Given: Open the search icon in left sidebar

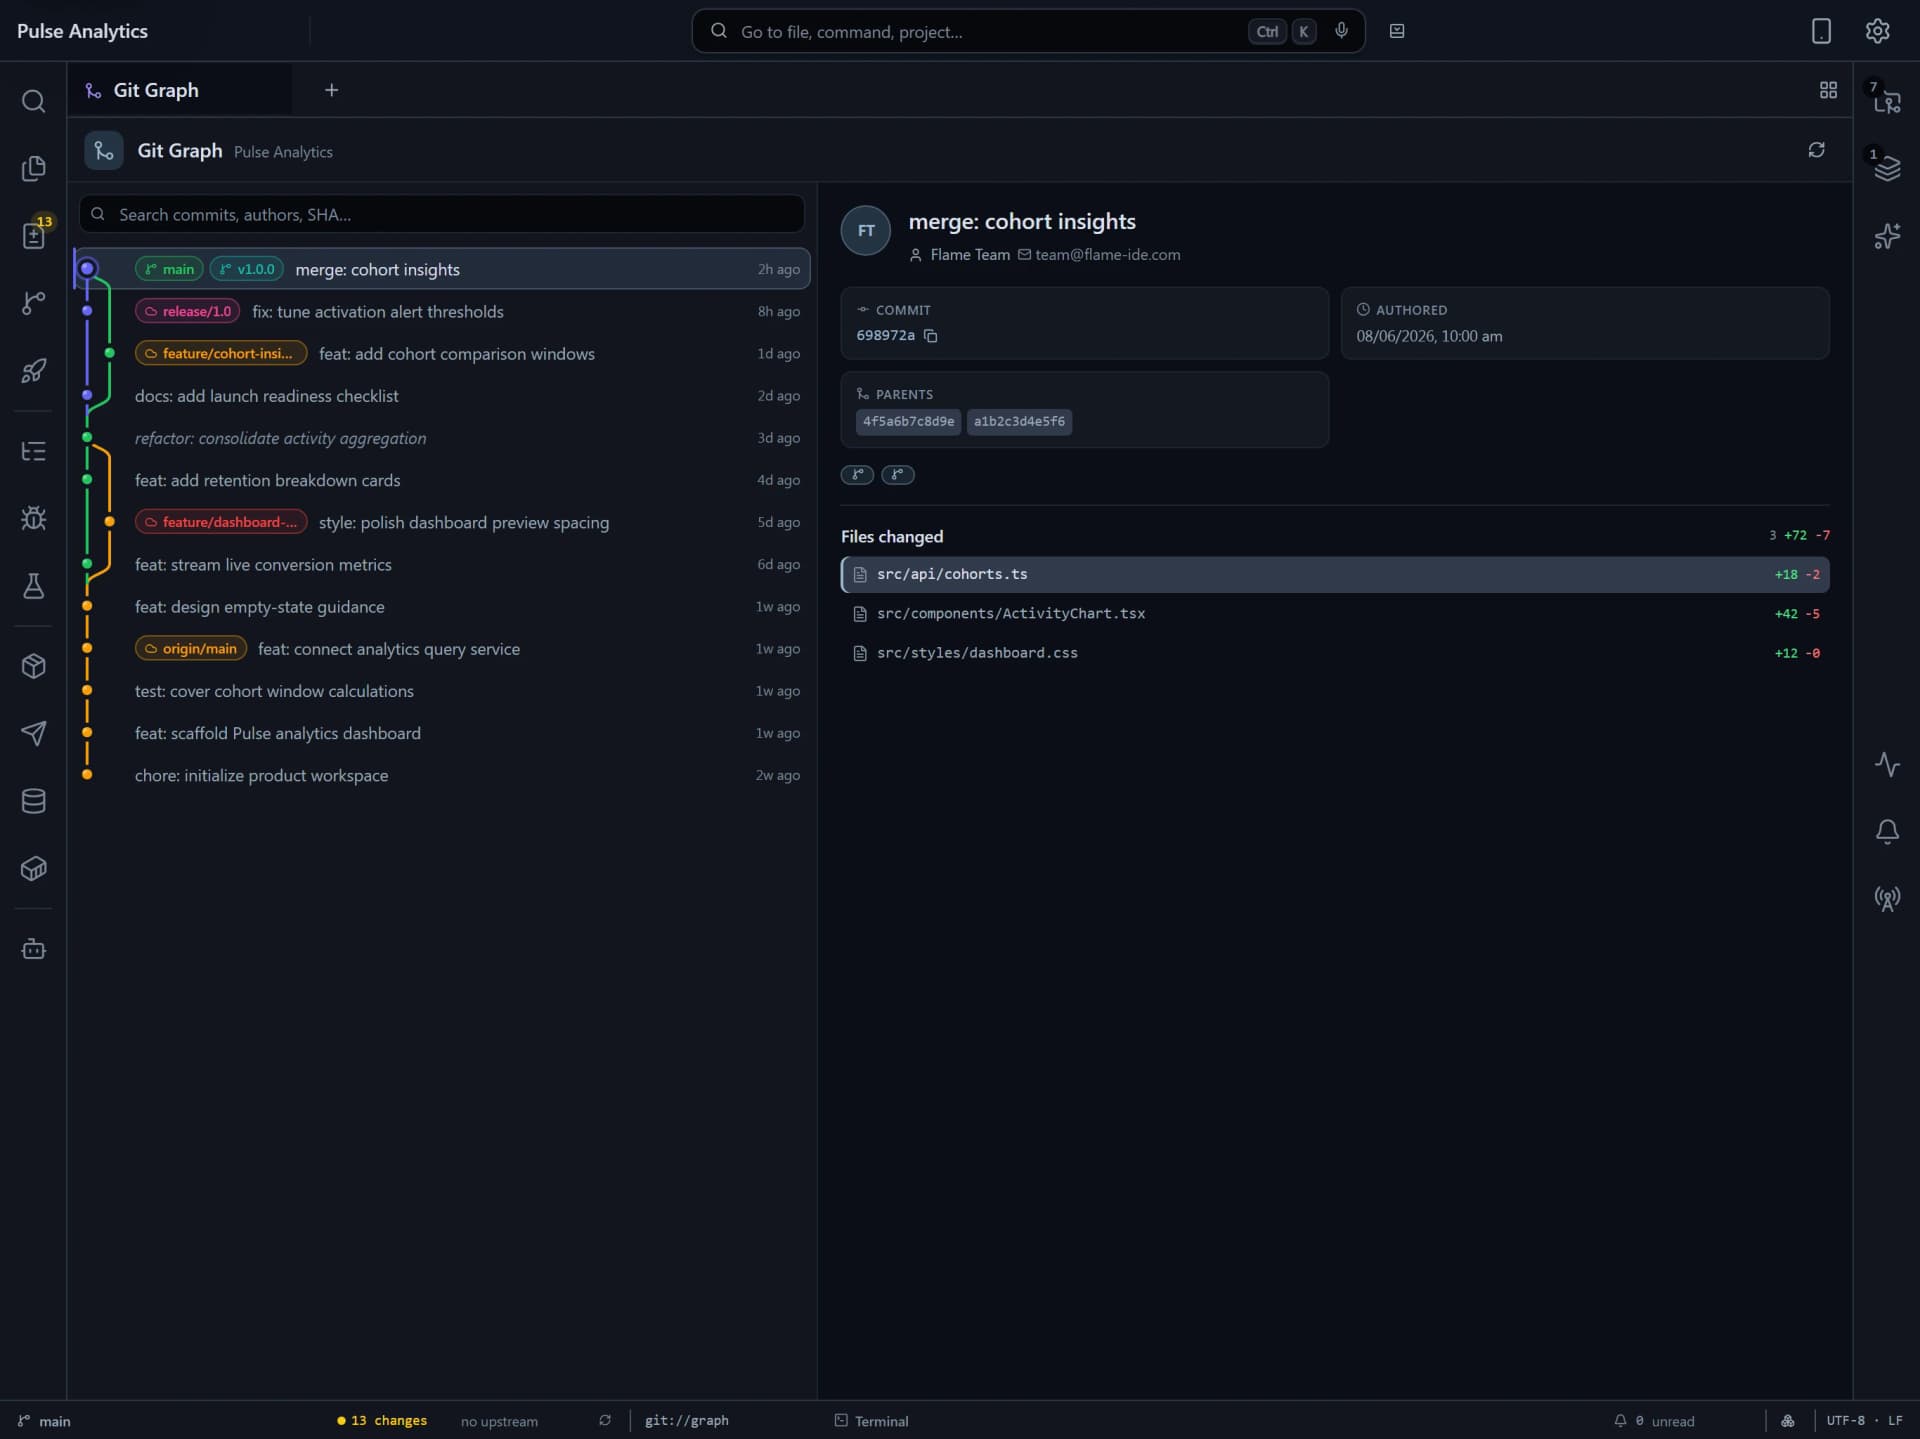Looking at the screenshot, I should 33,101.
